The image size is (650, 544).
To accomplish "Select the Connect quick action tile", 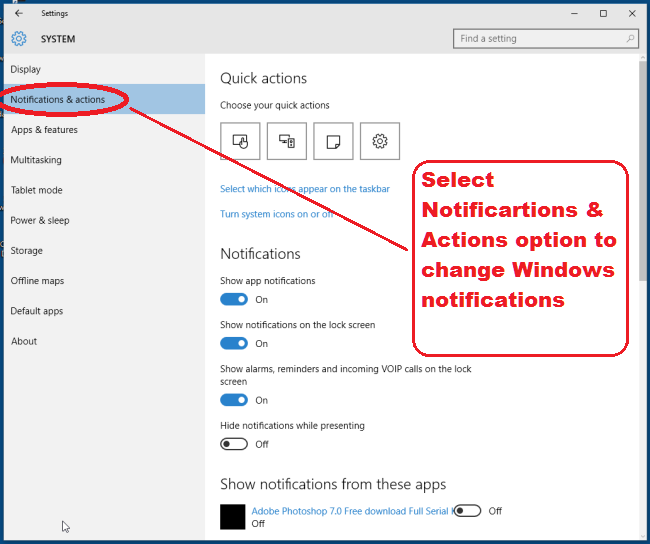I will (x=287, y=141).
